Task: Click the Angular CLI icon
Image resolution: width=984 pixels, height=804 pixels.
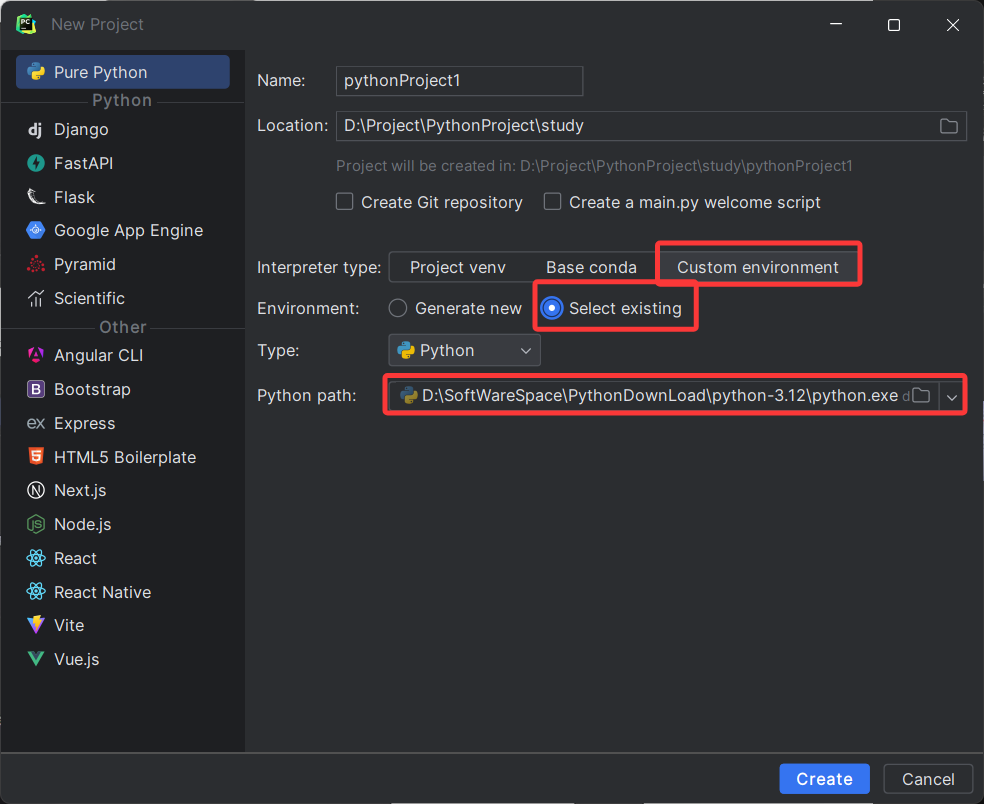Action: coord(36,355)
